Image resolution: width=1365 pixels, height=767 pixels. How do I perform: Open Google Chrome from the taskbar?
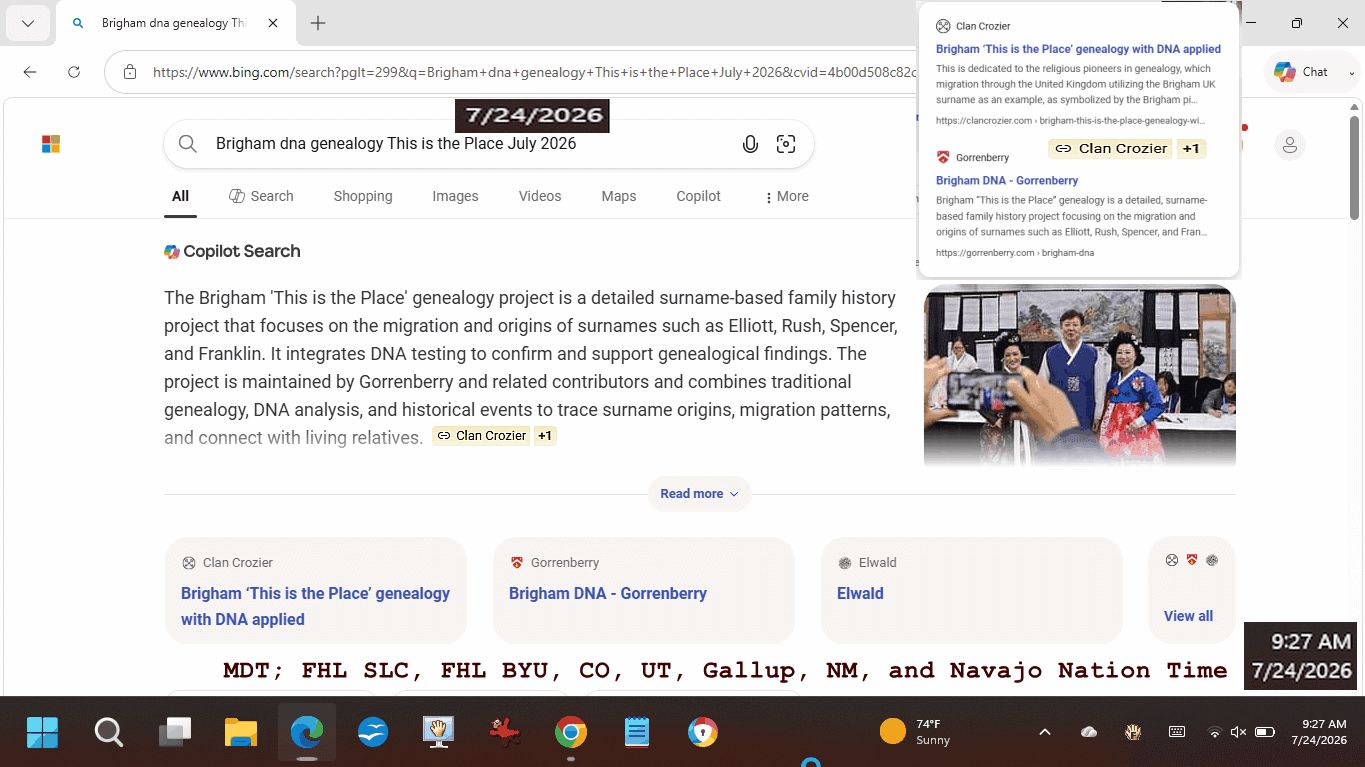point(571,733)
